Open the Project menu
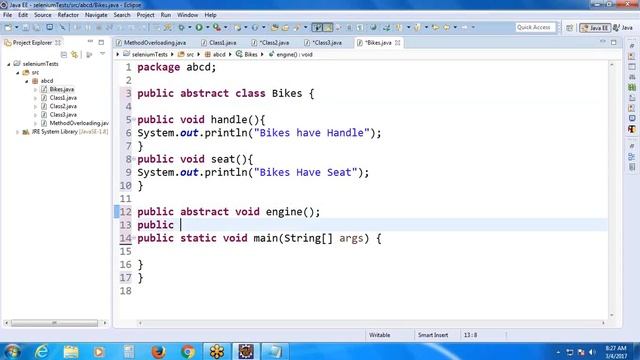The width and height of the screenshot is (640, 360). (145, 15)
